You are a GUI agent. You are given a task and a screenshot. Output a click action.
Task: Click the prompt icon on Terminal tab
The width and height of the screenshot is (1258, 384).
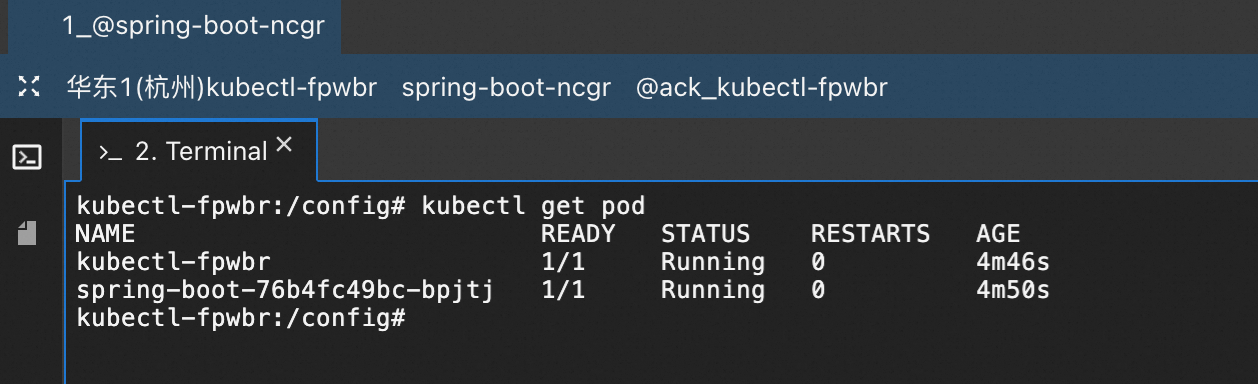(x=110, y=152)
